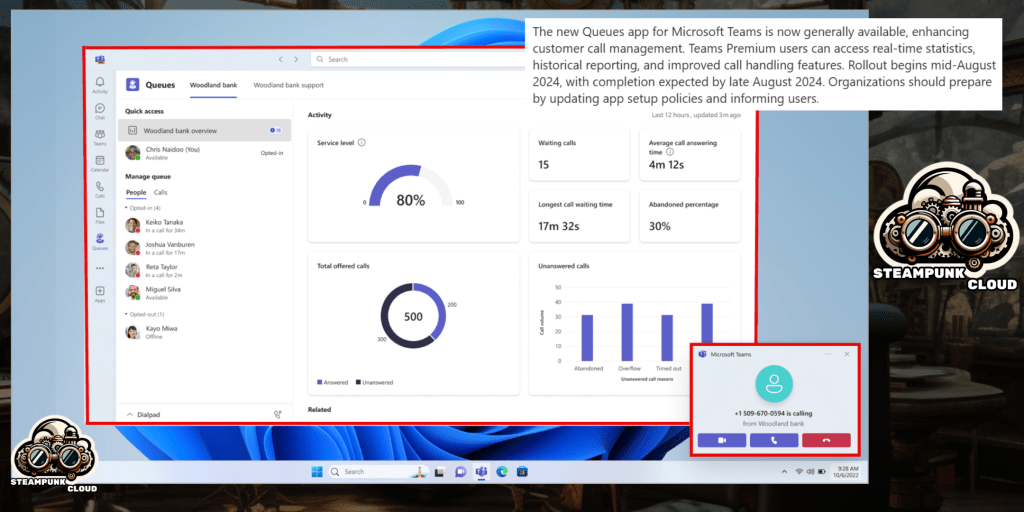Open Microsoft Edge from the taskbar
Image resolution: width=1024 pixels, height=512 pixels.
pos(502,471)
